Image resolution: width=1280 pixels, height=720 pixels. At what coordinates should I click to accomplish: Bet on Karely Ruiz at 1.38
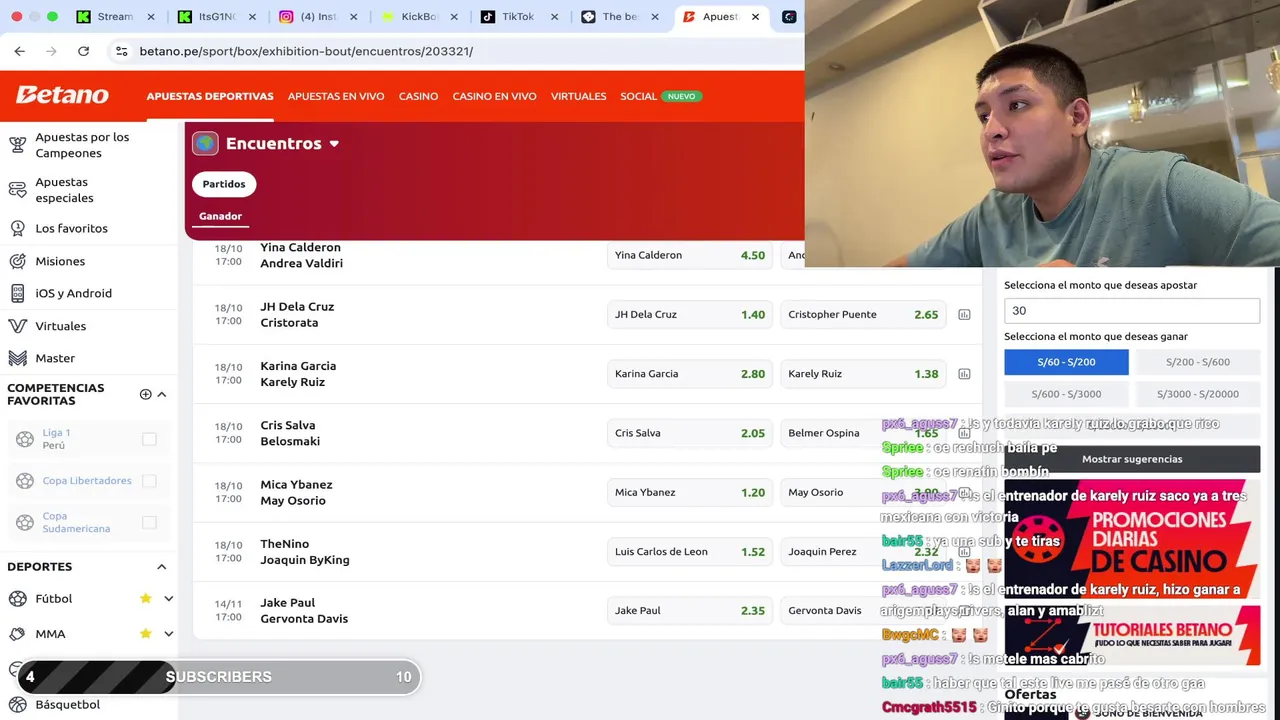tap(863, 374)
